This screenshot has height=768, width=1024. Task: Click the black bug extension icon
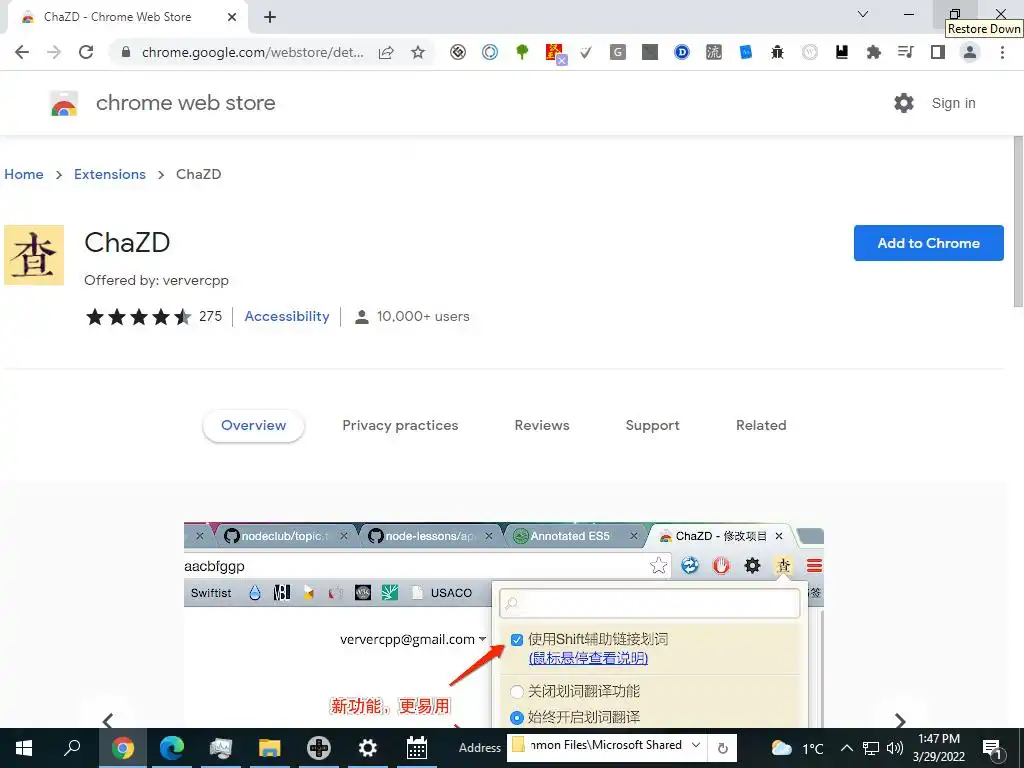tap(777, 52)
